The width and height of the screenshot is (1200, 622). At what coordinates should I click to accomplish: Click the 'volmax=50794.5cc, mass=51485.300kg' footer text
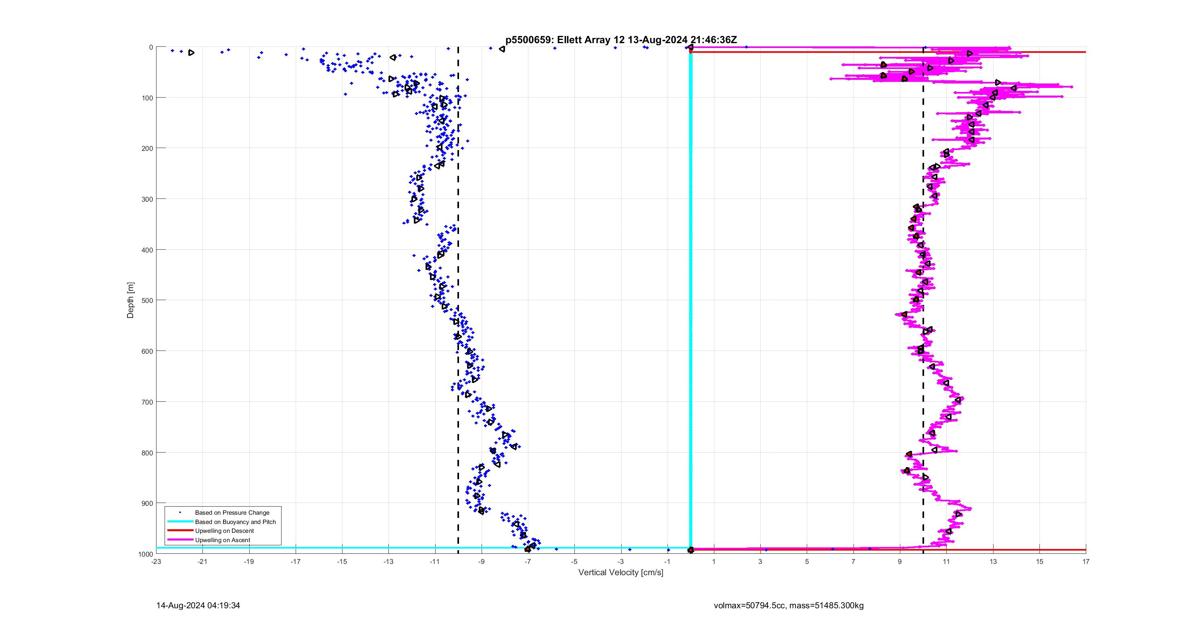pyautogui.click(x=788, y=605)
